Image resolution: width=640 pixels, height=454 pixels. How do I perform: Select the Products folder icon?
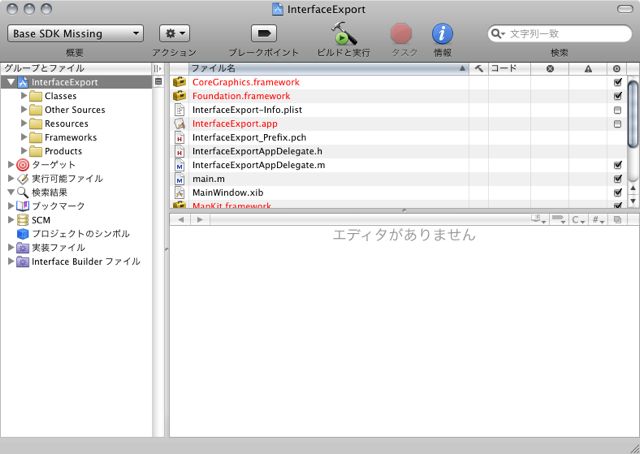[x=36, y=151]
